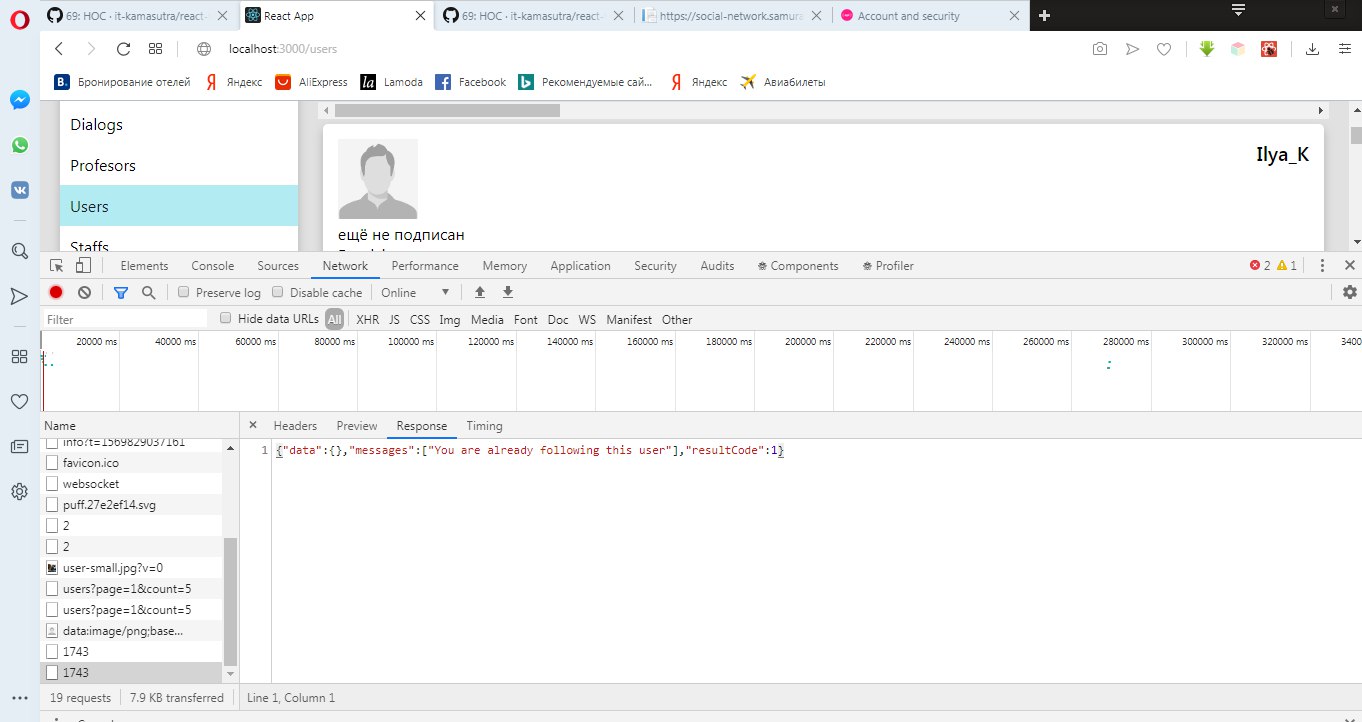1362x722 pixels.
Task: Open the Easy Setup sliders panel
Action: [x=1344, y=48]
